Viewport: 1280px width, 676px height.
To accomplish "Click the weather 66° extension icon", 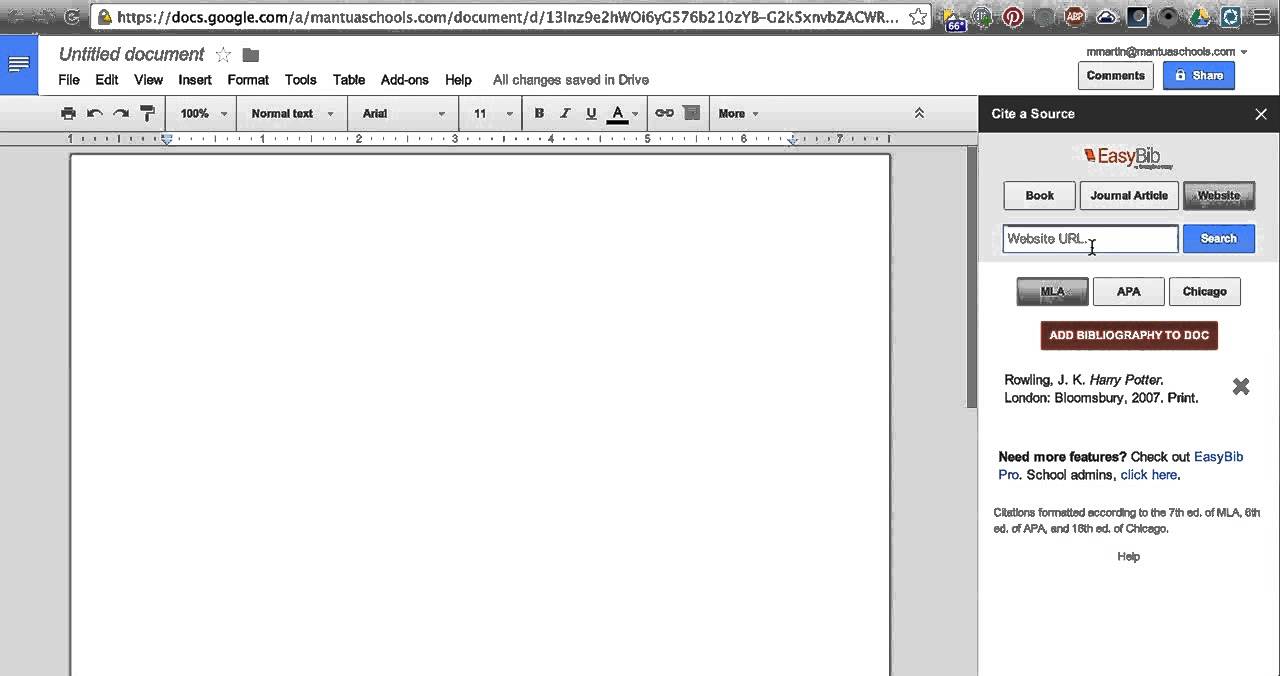I will click(x=955, y=19).
